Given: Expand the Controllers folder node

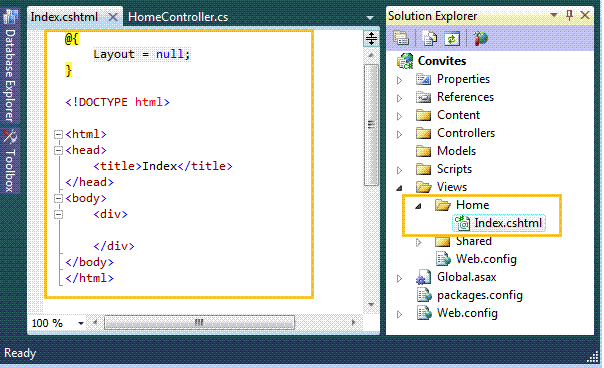Looking at the screenshot, I should (x=399, y=134).
